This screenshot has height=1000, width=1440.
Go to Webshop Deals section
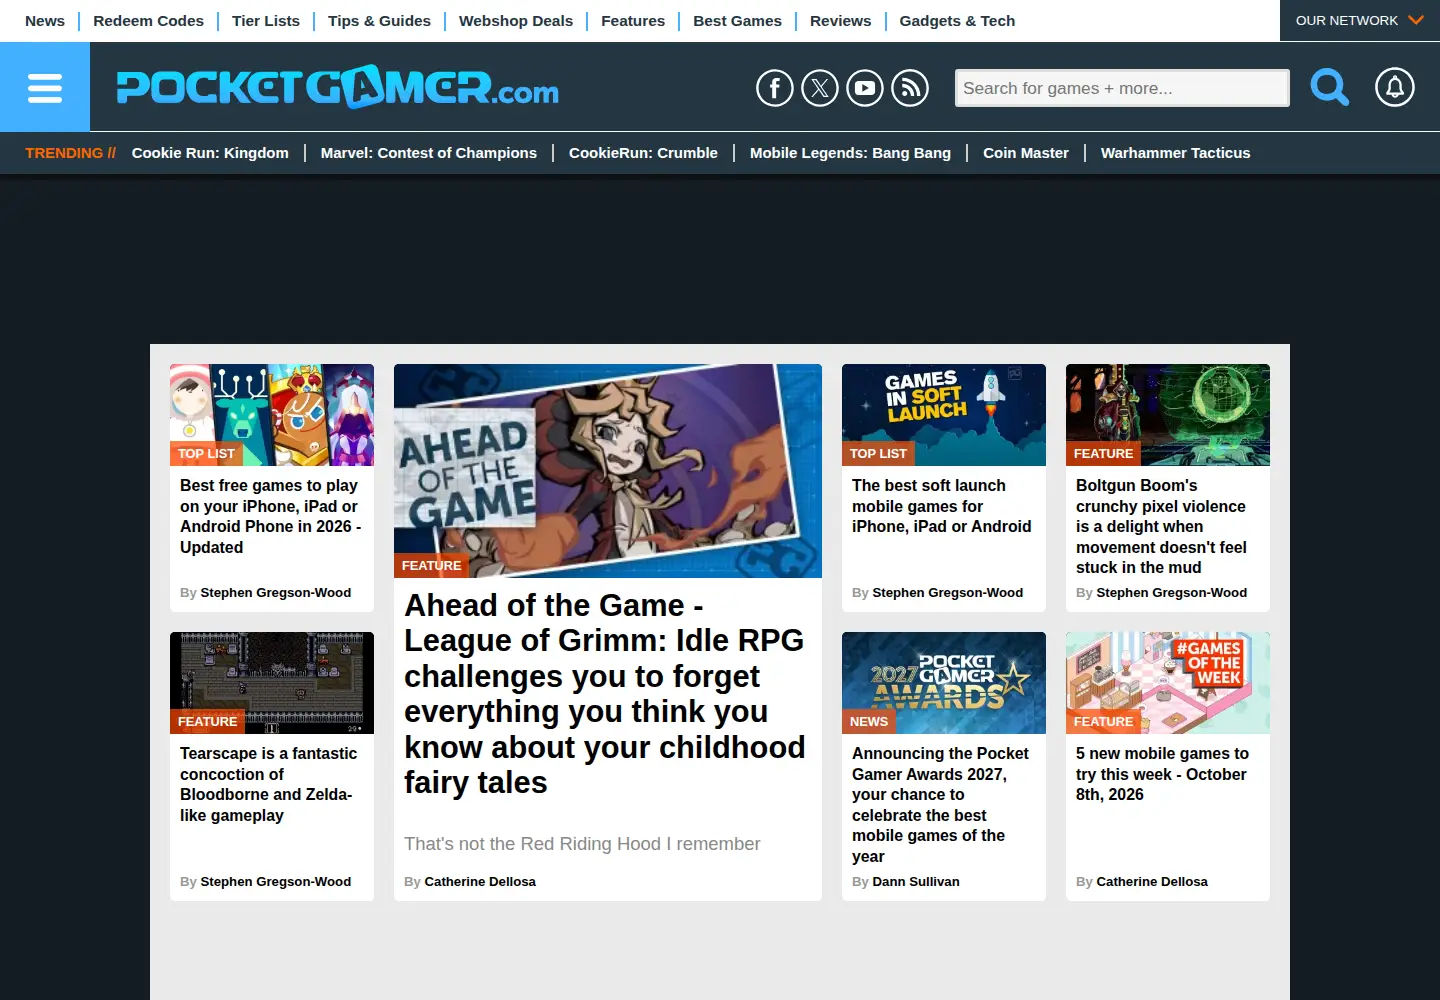[x=516, y=21]
